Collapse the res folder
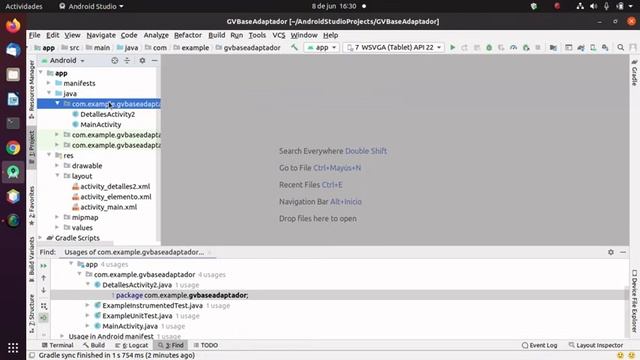 point(49,155)
